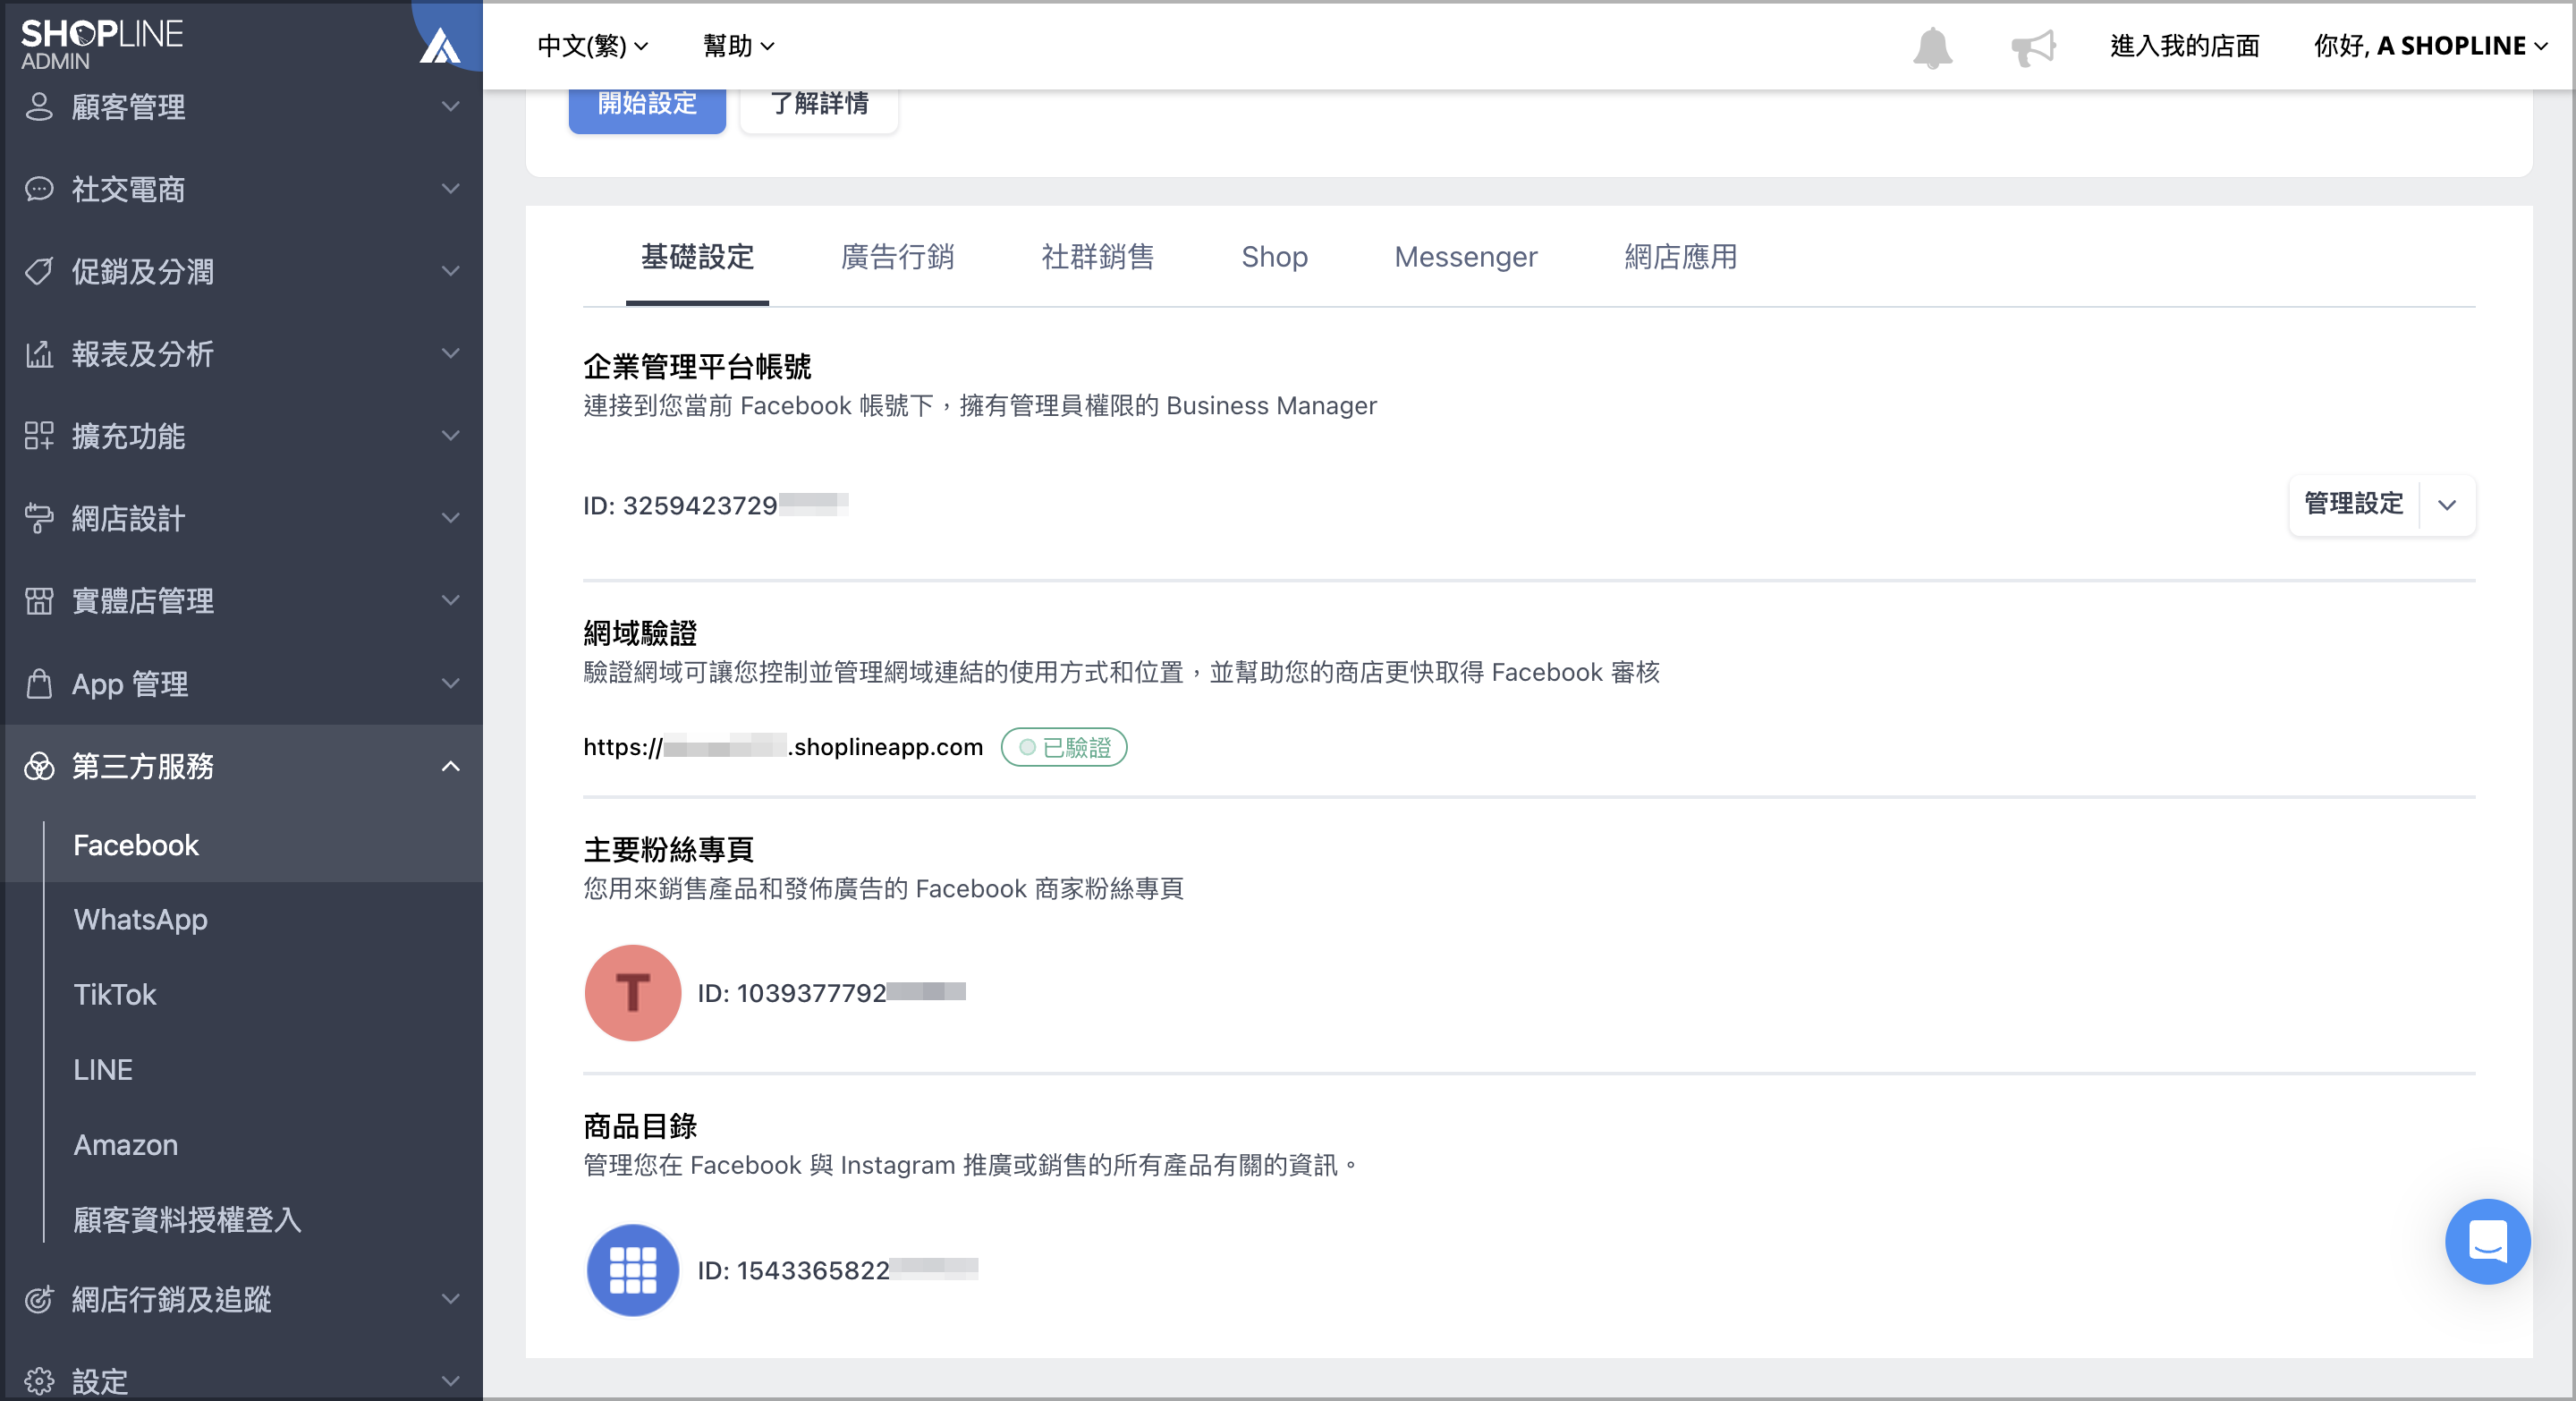Switch to the 網店應用 tab
2576x1401 pixels.
(1680, 257)
